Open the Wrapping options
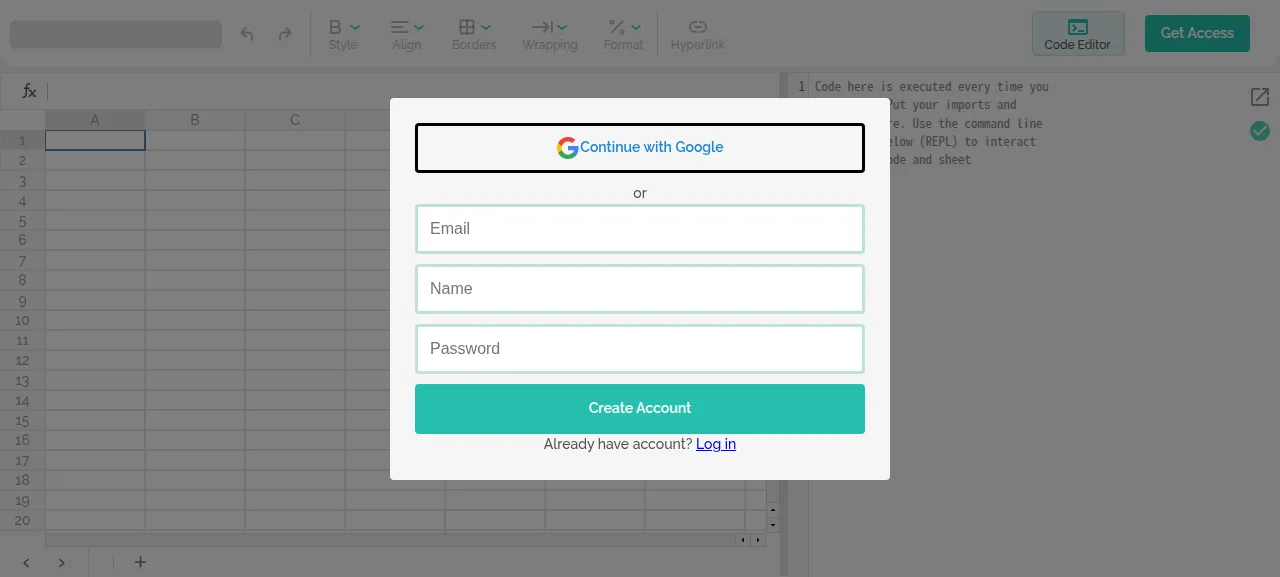The image size is (1280, 577). (550, 34)
